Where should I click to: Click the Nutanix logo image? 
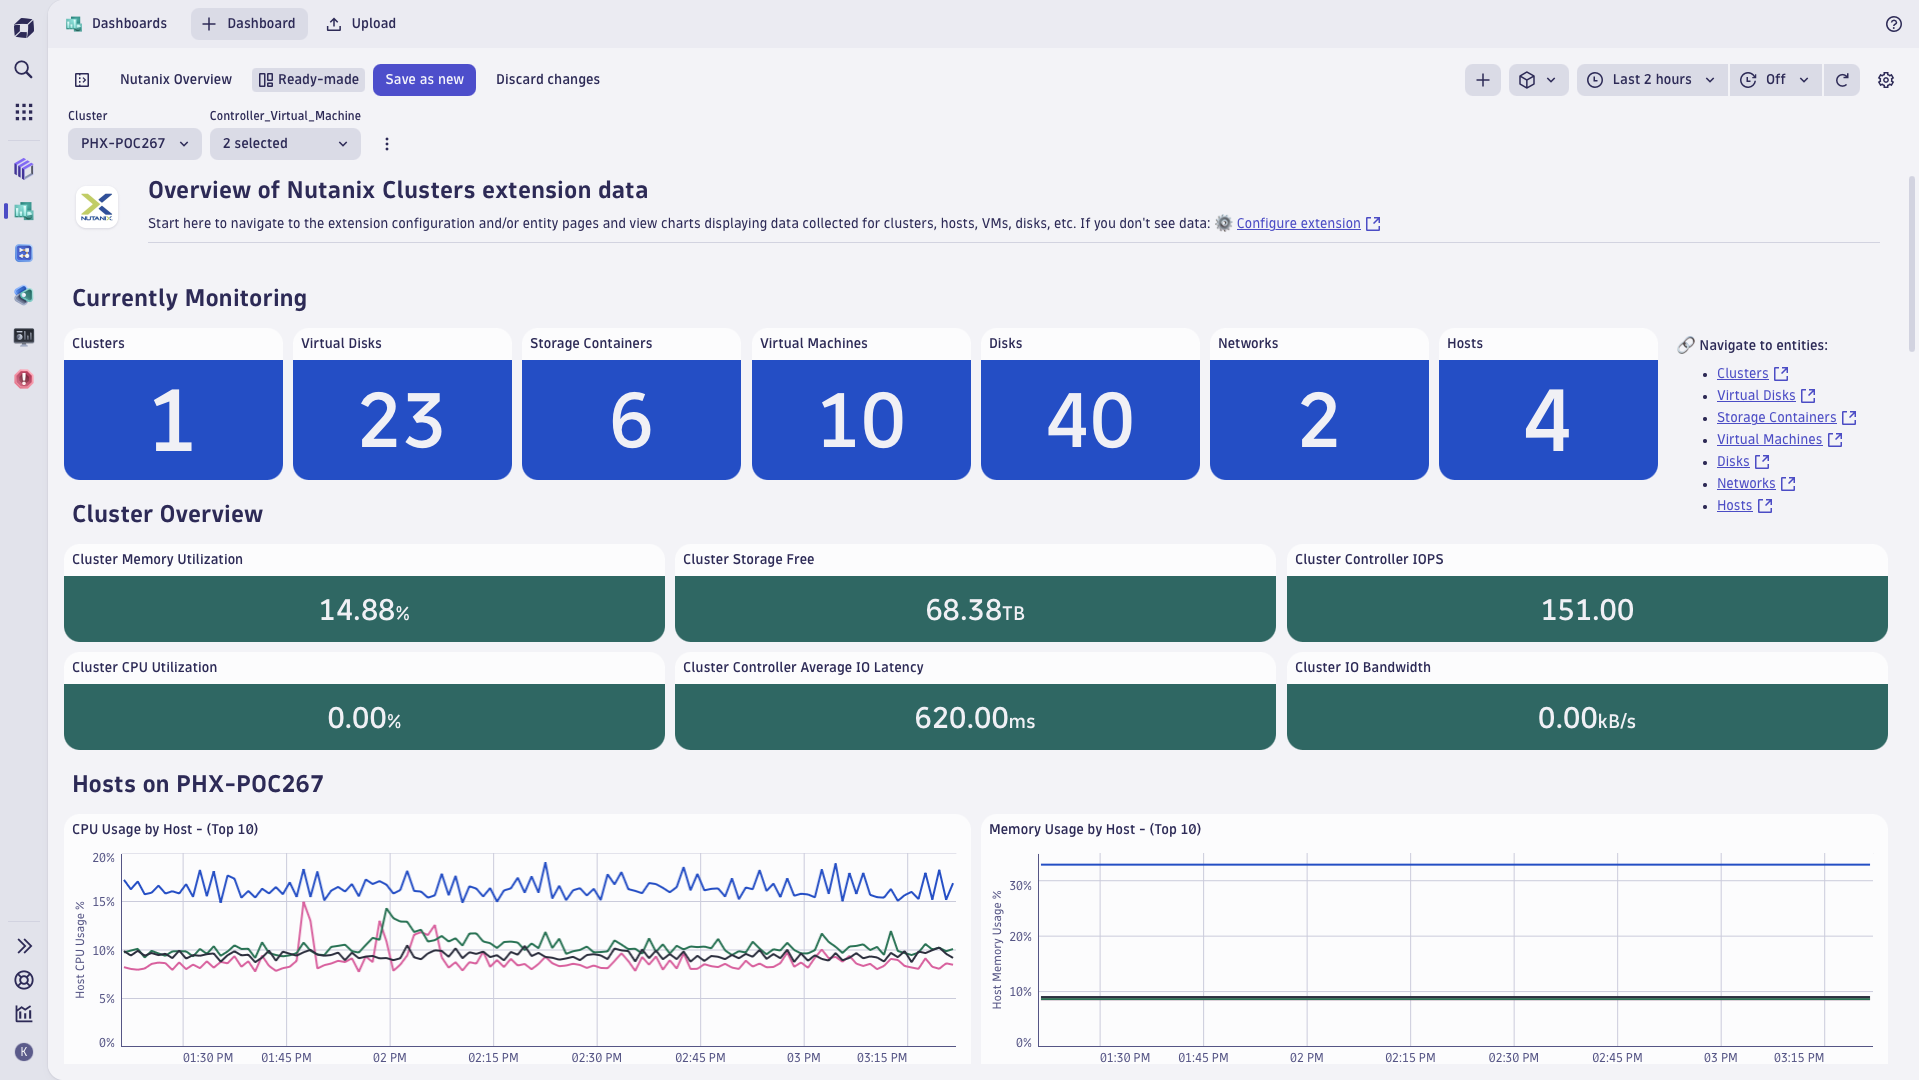pyautogui.click(x=97, y=207)
